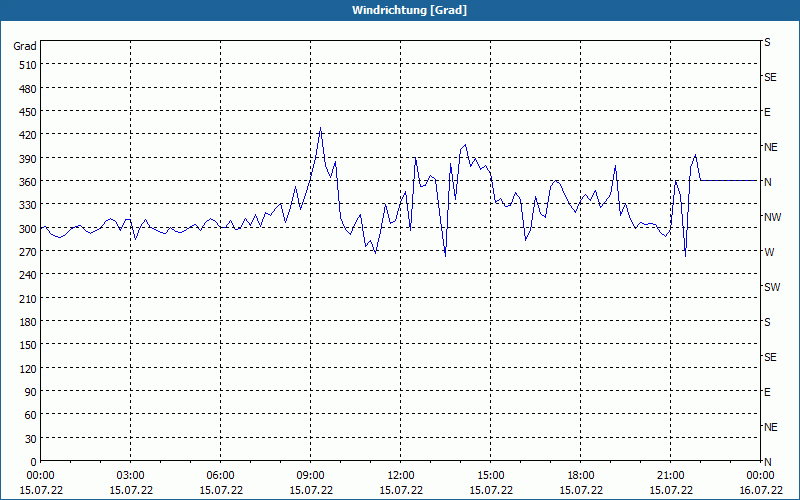800x500 pixels.
Task: Select the SW compass label
Action: tap(772, 287)
